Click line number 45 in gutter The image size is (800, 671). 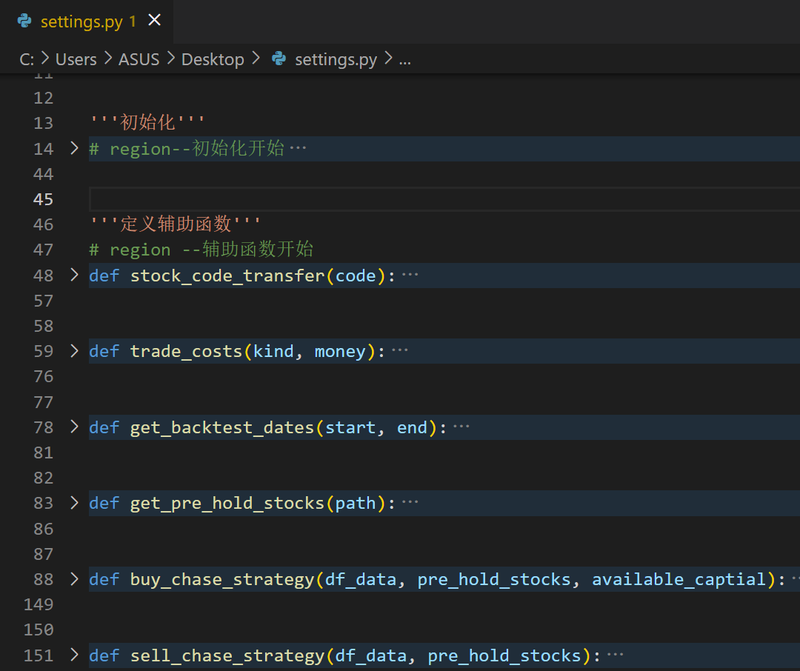click(x=43, y=199)
